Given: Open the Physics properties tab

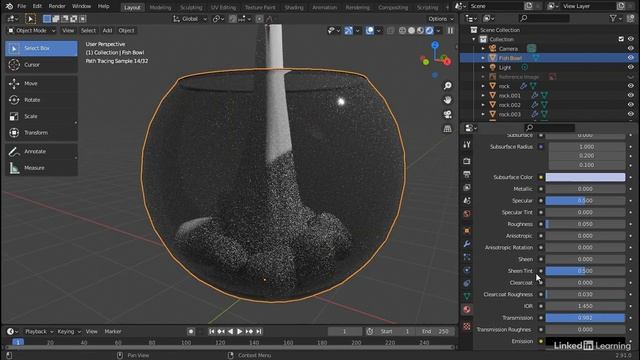Looking at the screenshot, I should 467,270.
